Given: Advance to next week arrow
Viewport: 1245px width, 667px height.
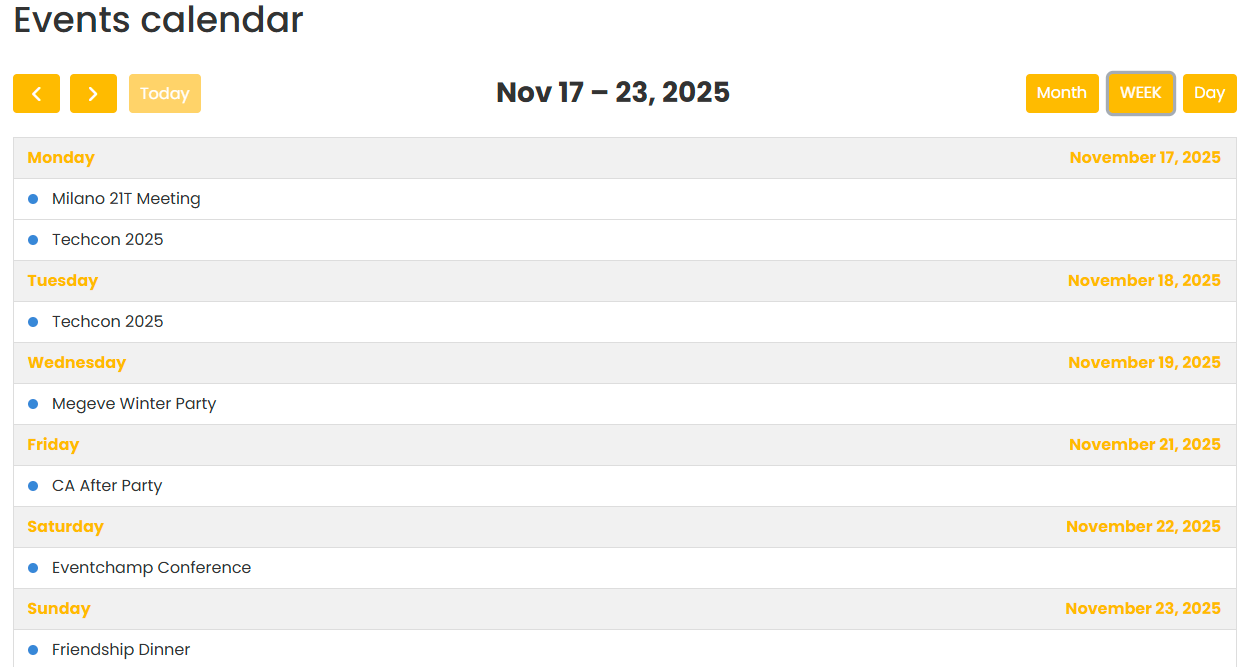Looking at the screenshot, I should (x=93, y=94).
